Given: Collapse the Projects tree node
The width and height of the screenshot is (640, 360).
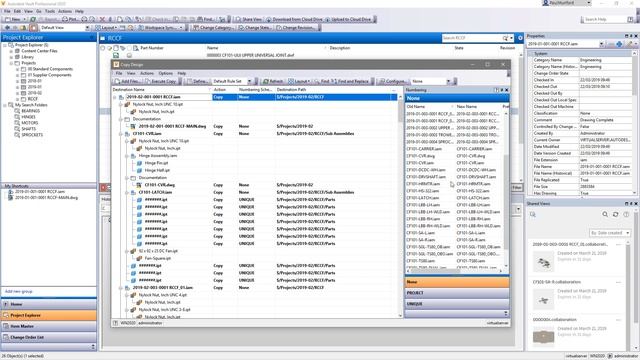Looking at the screenshot, I should tap(11, 63).
